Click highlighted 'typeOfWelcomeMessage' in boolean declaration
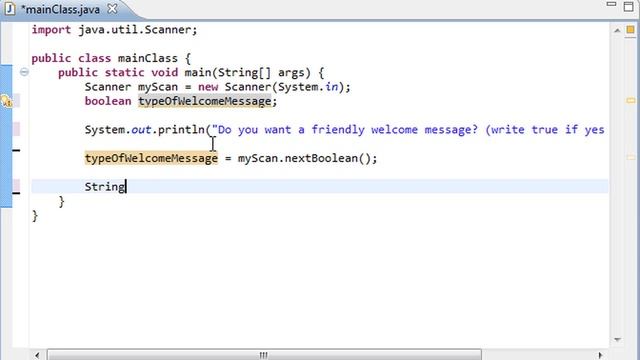640x360 pixels. tap(204, 101)
